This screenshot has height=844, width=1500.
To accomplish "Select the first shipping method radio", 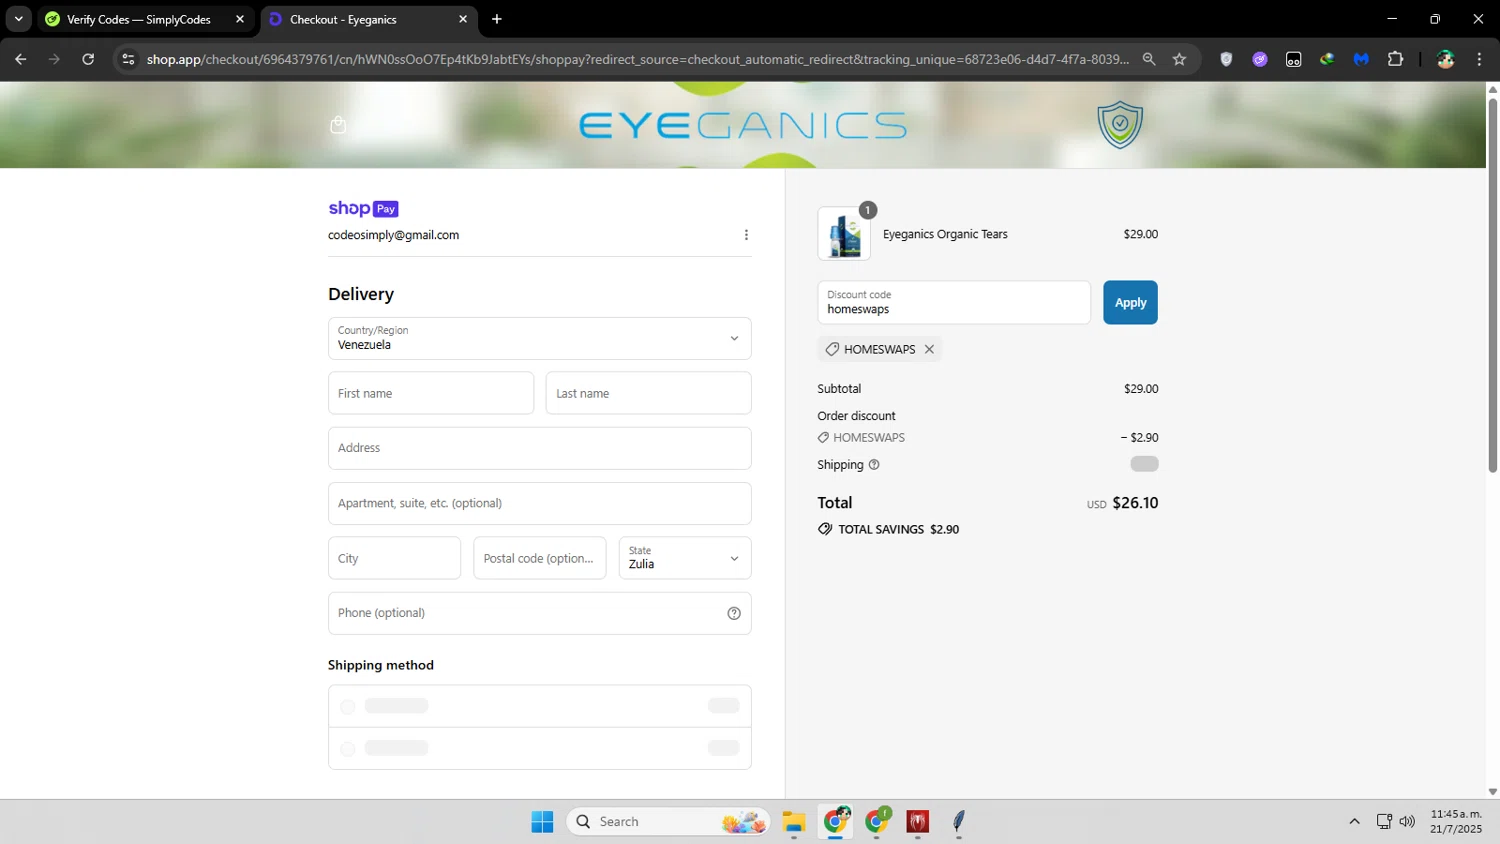I will coord(347,707).
